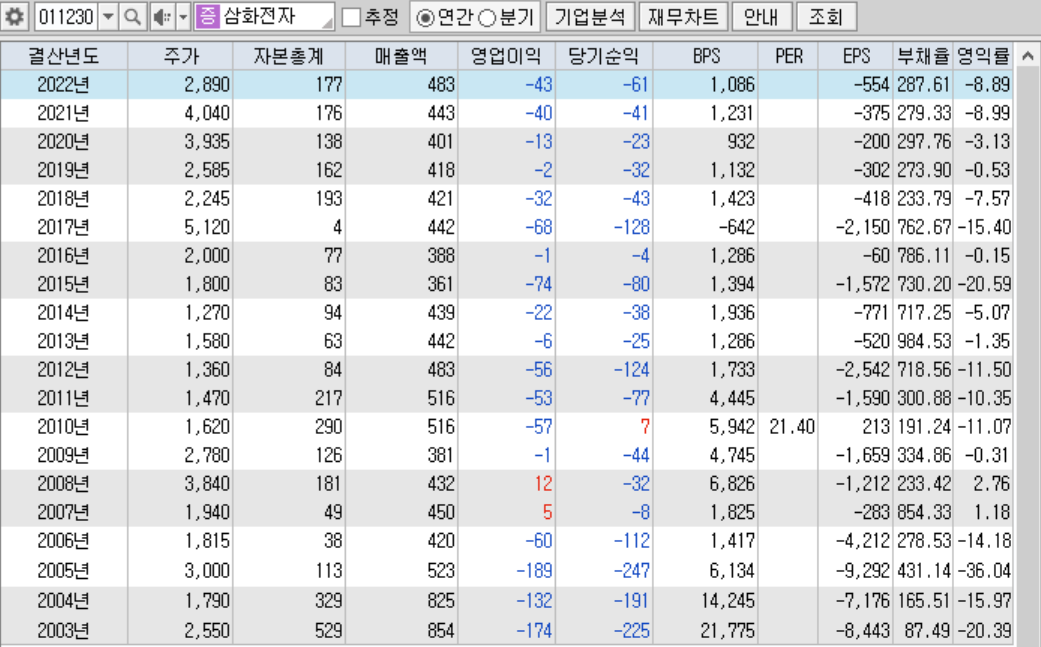
Task: Click the 매출액 column header
Action: tap(402, 56)
